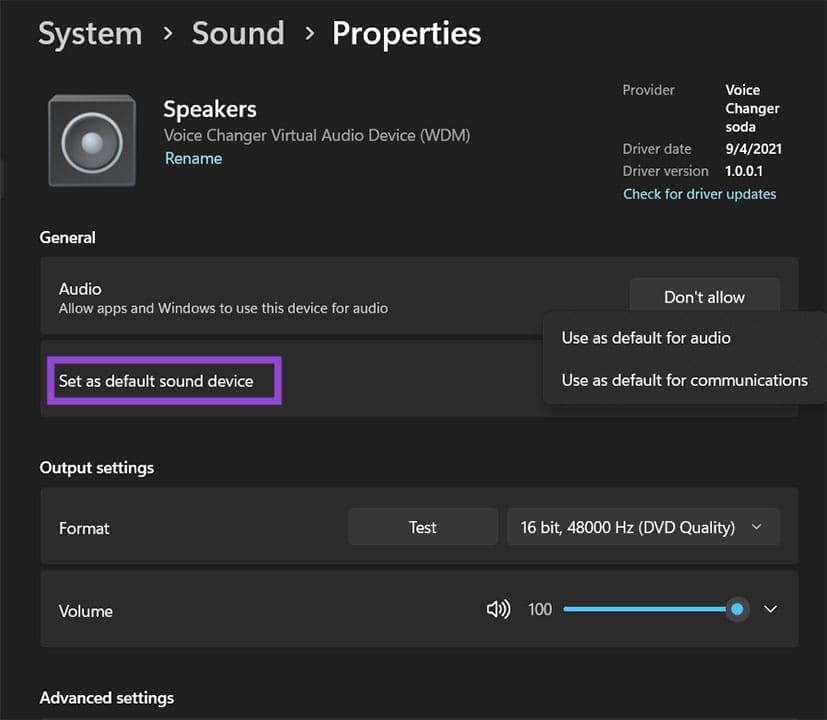Click the volume slider handle

[737, 609]
